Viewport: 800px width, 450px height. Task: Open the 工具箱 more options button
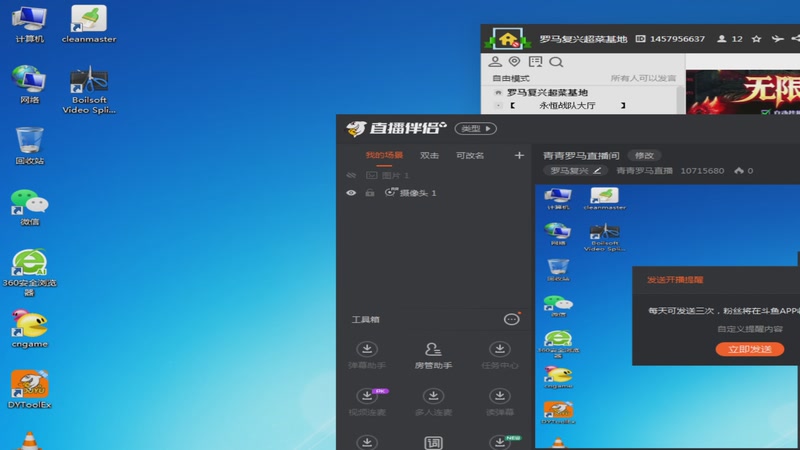[511, 319]
